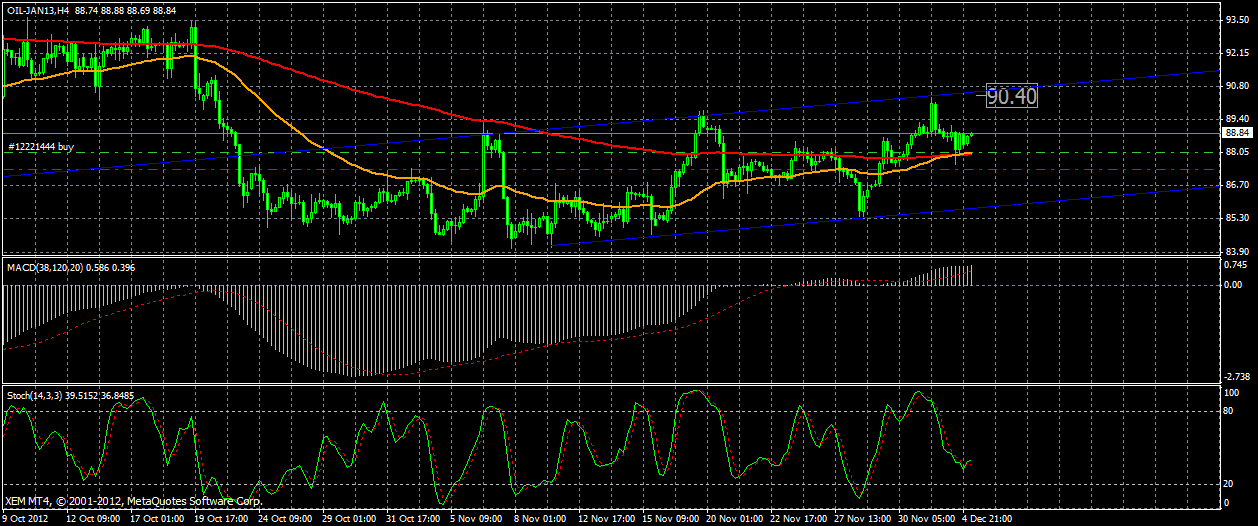Click the '24 Oct 09:00' time axis label

[285, 518]
